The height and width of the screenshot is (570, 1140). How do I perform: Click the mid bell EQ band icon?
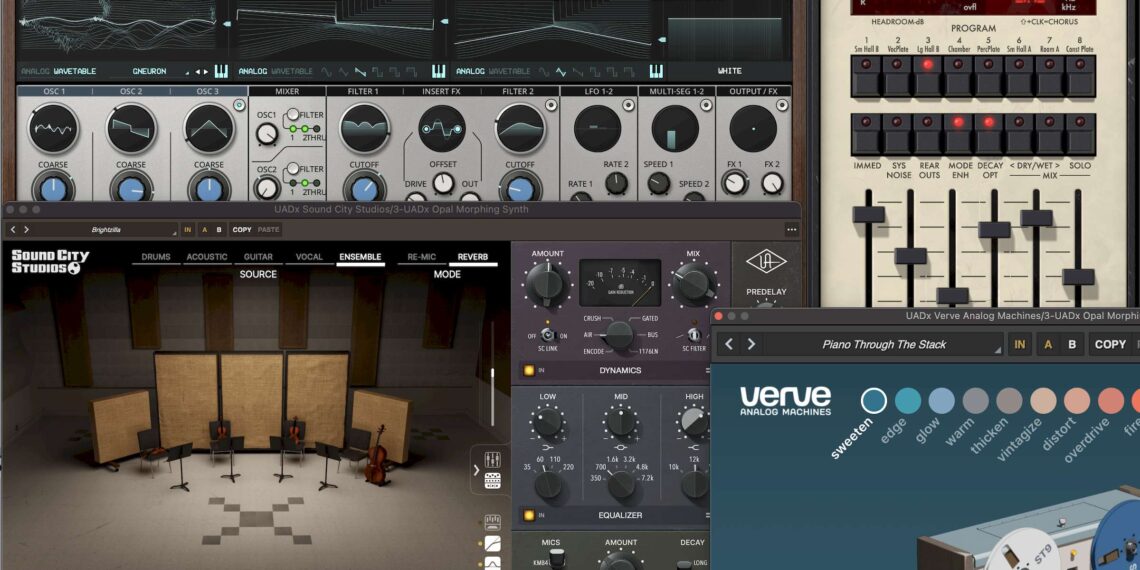(621, 447)
